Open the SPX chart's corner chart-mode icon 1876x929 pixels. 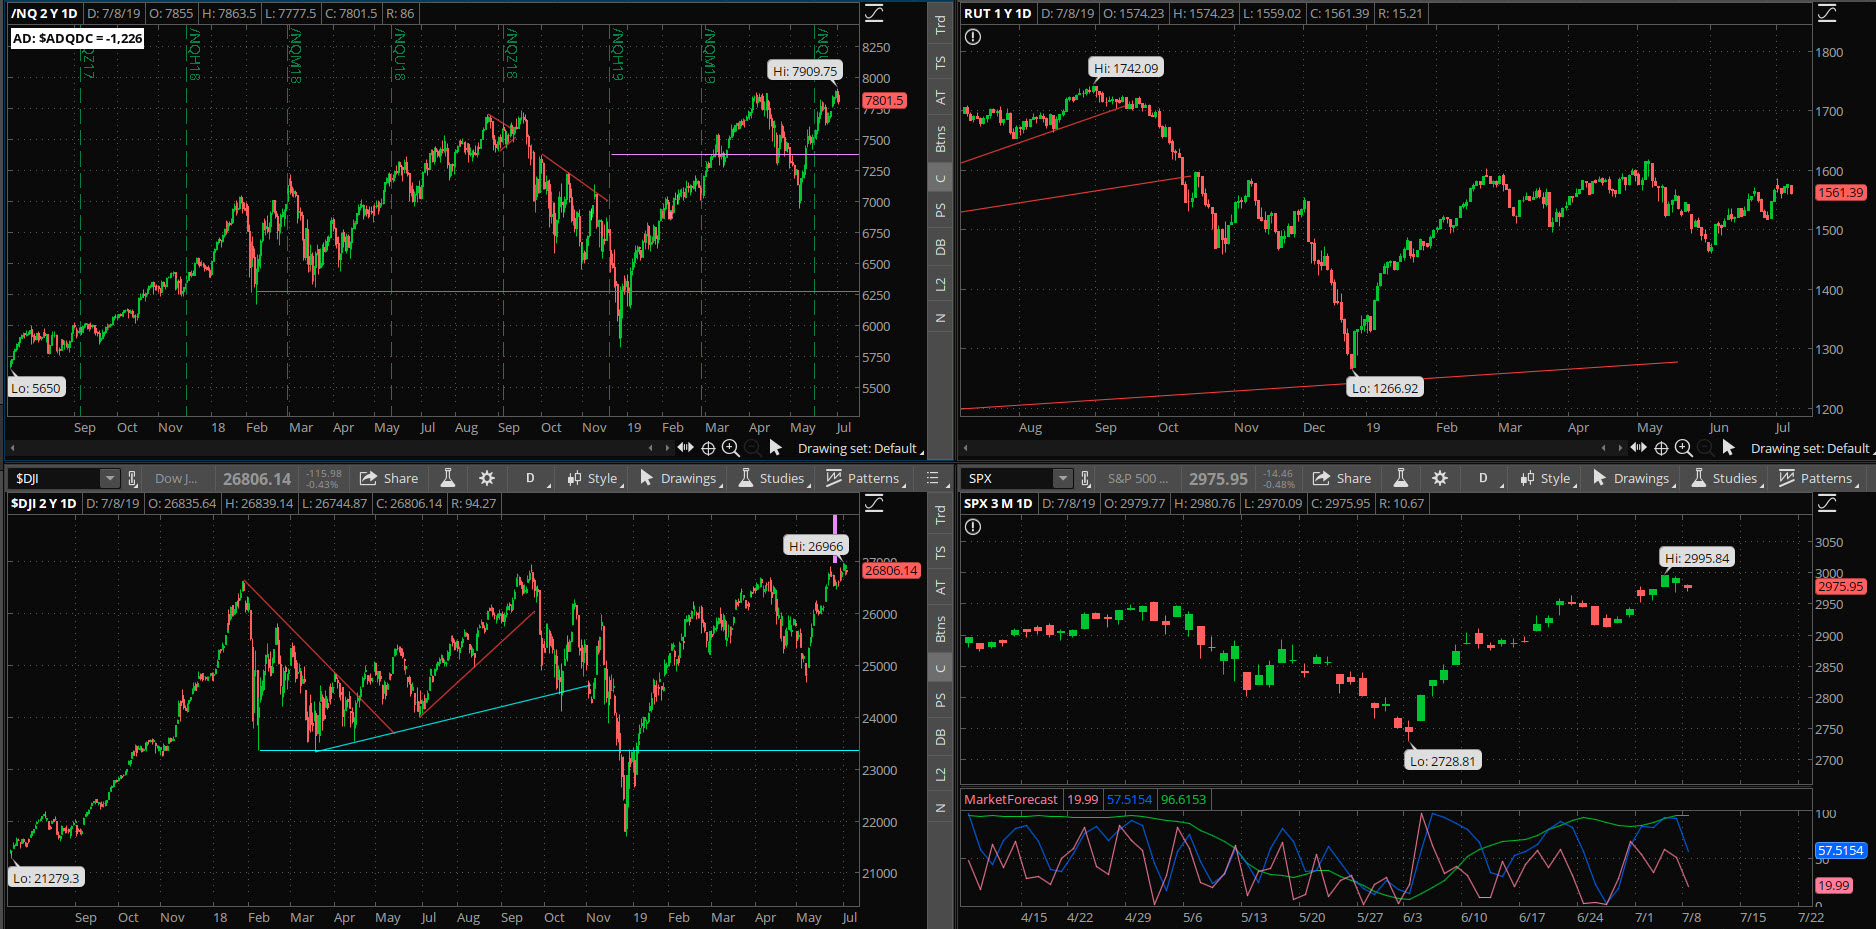point(1827,503)
